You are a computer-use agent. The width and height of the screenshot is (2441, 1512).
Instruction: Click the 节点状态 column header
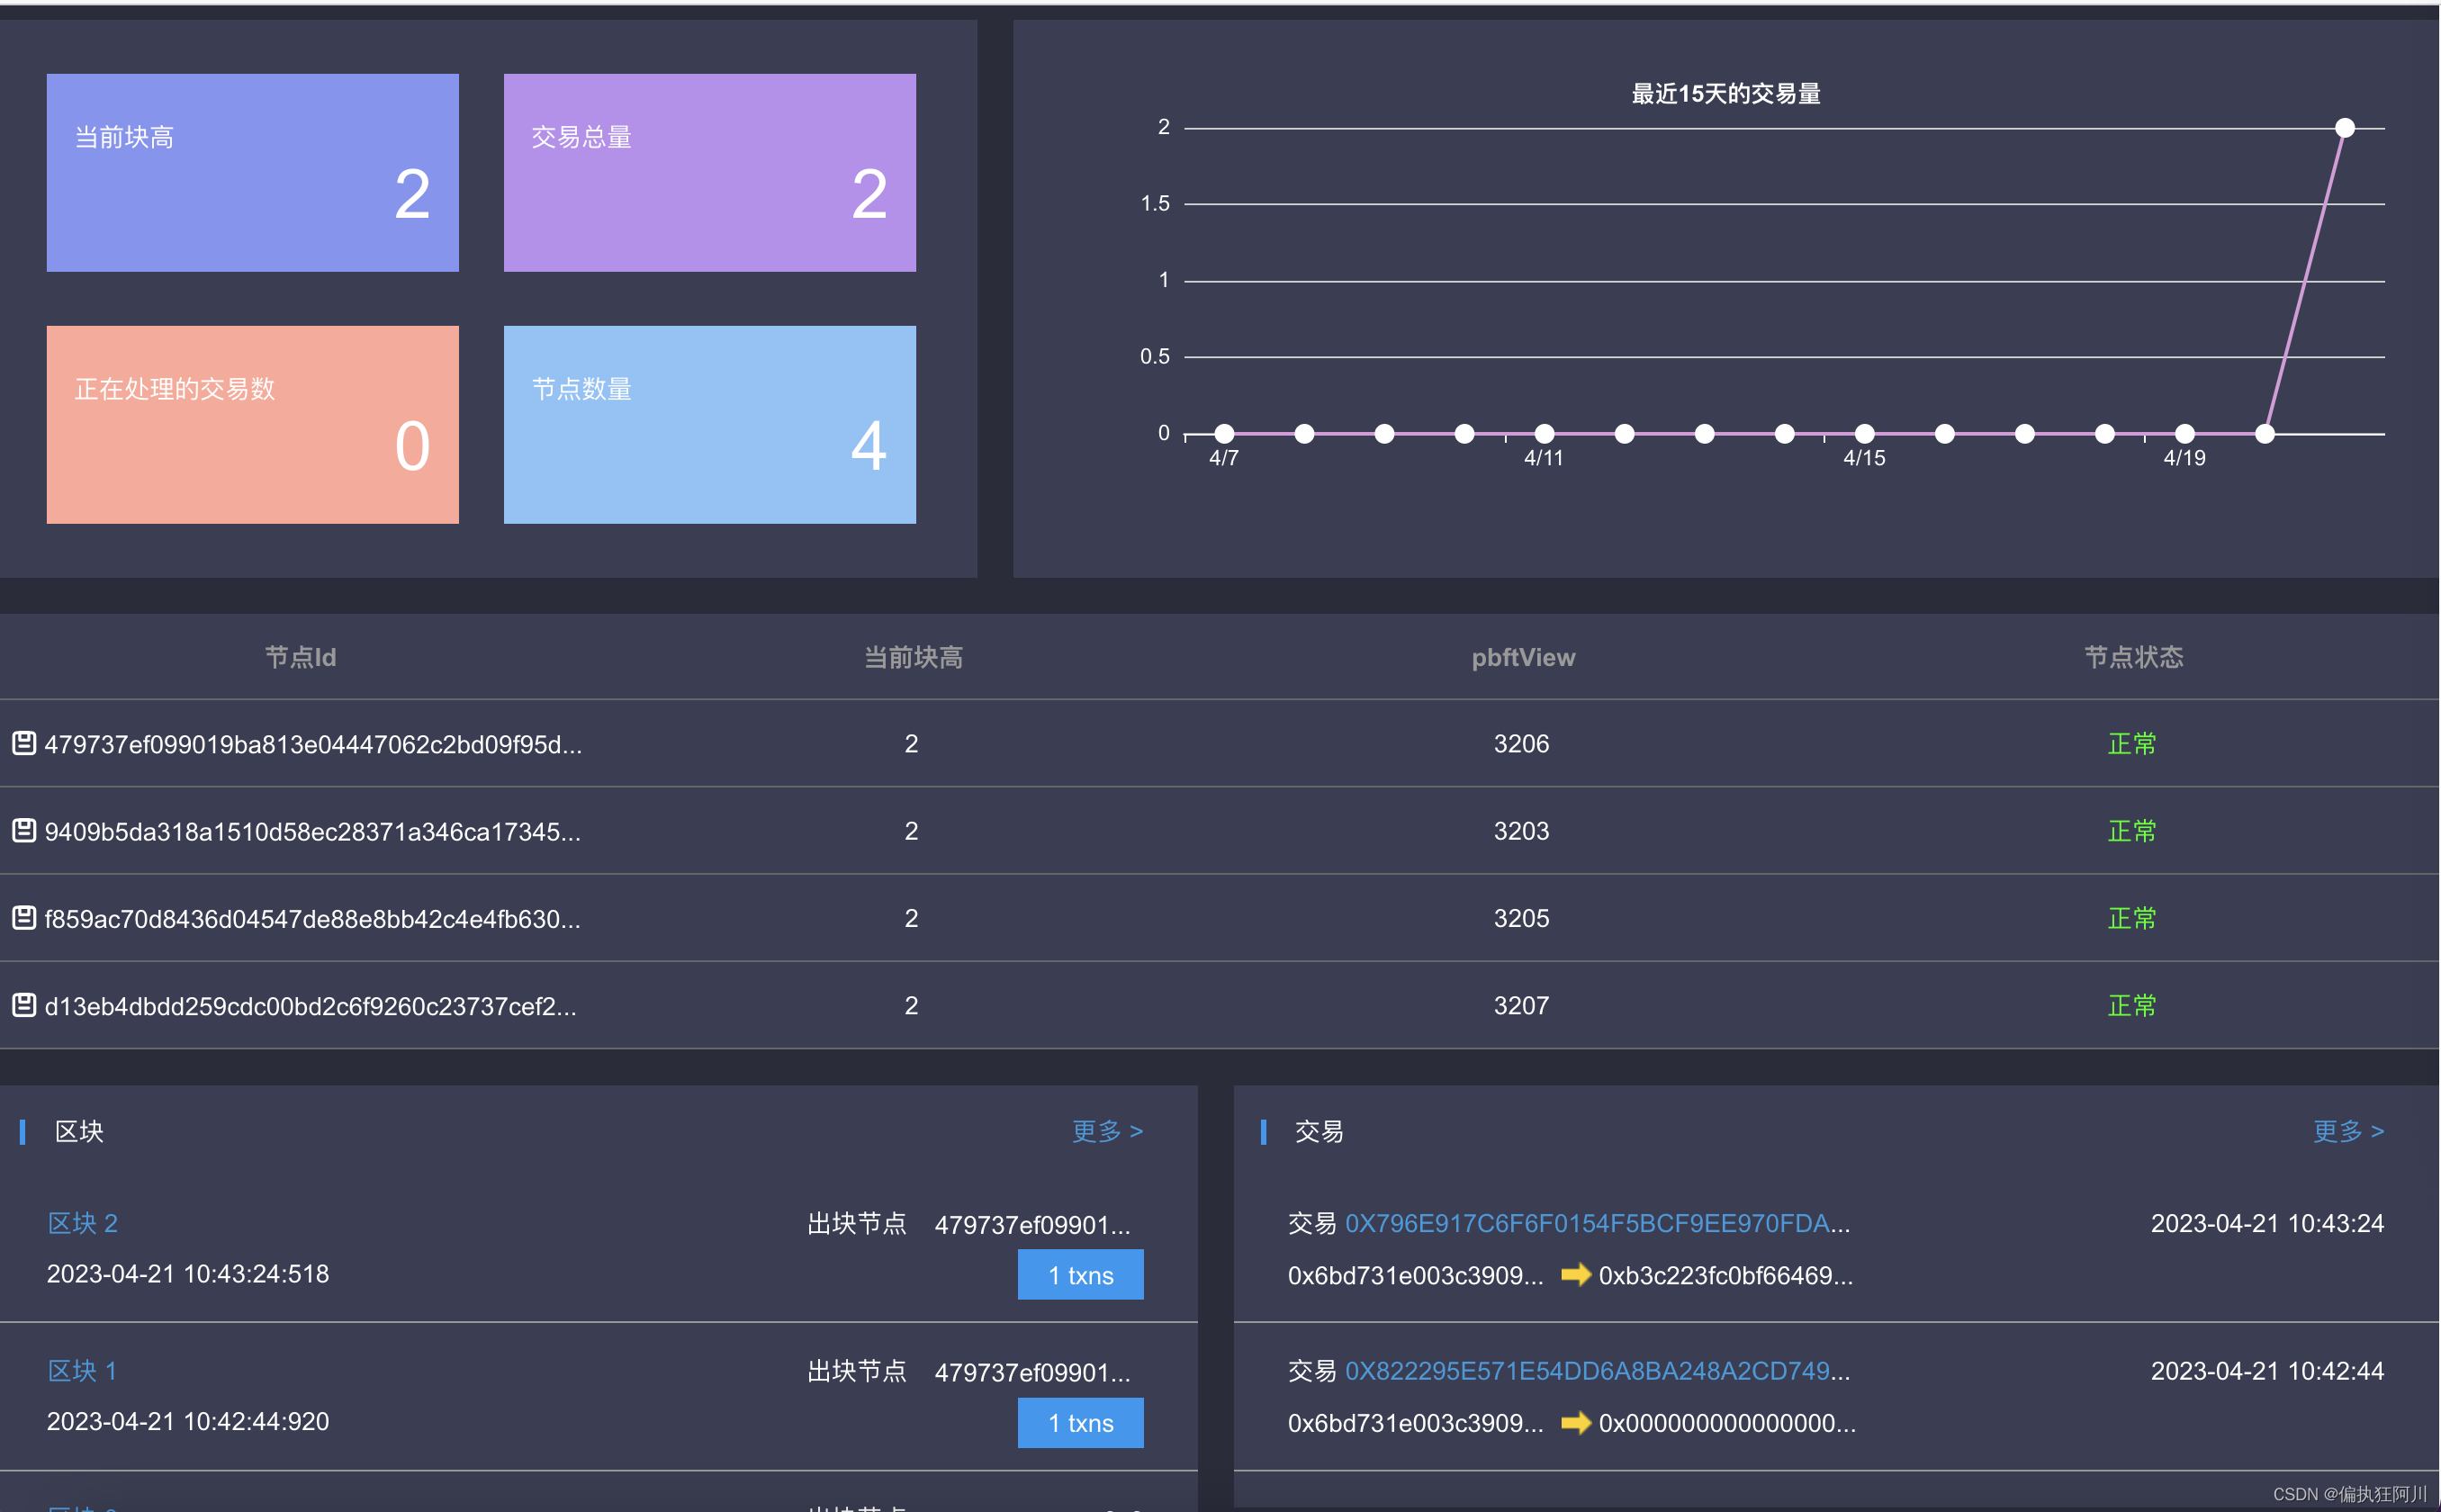pyautogui.click(x=2133, y=657)
